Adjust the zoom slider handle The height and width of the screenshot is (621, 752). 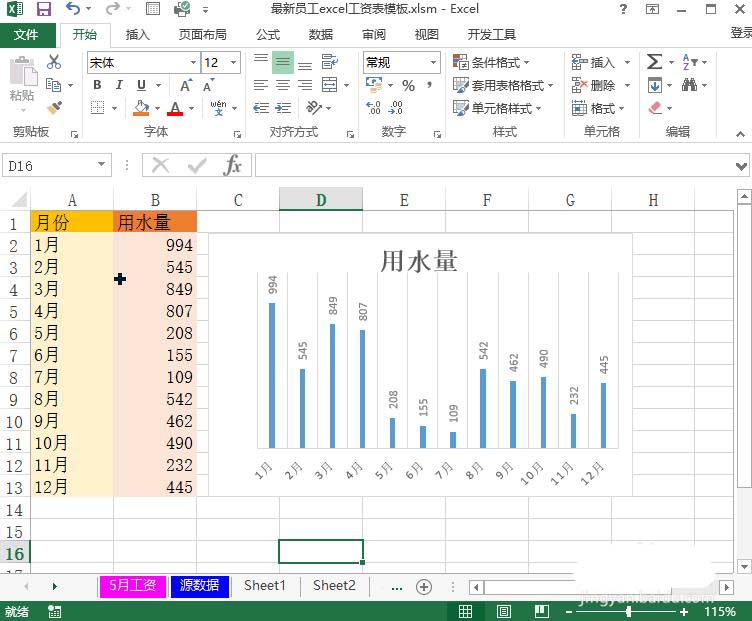point(628,611)
